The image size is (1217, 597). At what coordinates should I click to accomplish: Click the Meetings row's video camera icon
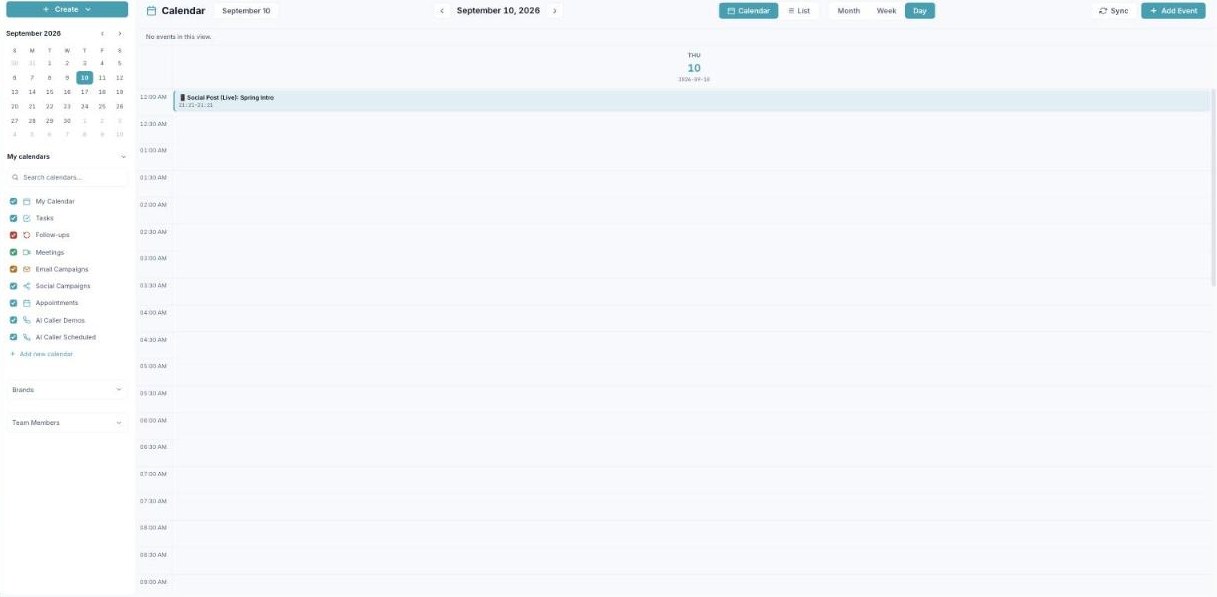coord(27,252)
